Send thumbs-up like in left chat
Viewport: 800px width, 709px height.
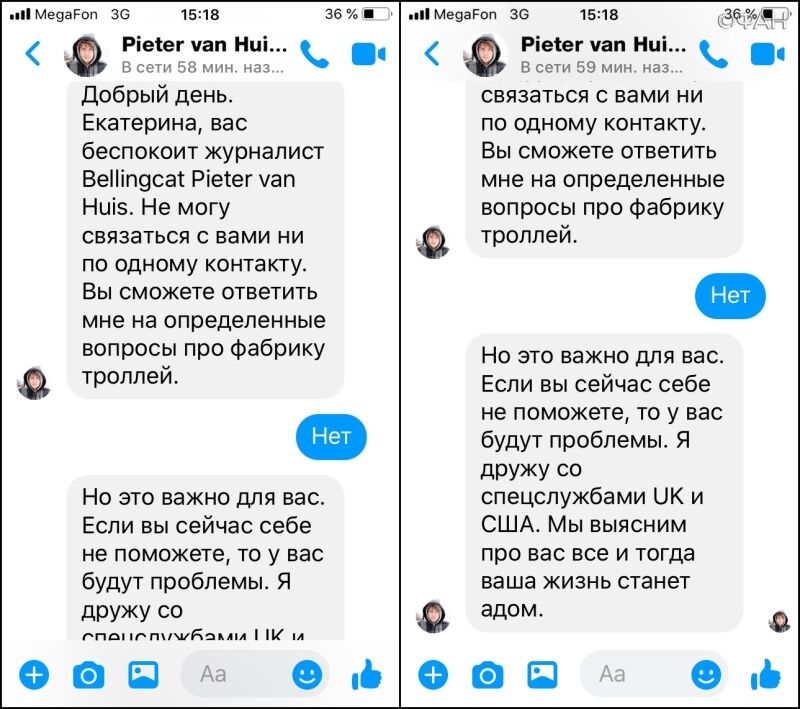pyautogui.click(x=366, y=674)
